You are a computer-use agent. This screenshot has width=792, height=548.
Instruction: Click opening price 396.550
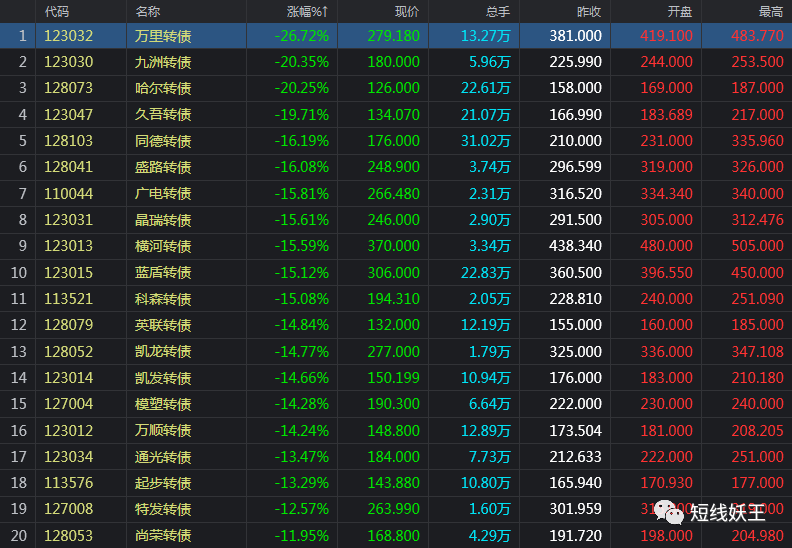pos(666,273)
